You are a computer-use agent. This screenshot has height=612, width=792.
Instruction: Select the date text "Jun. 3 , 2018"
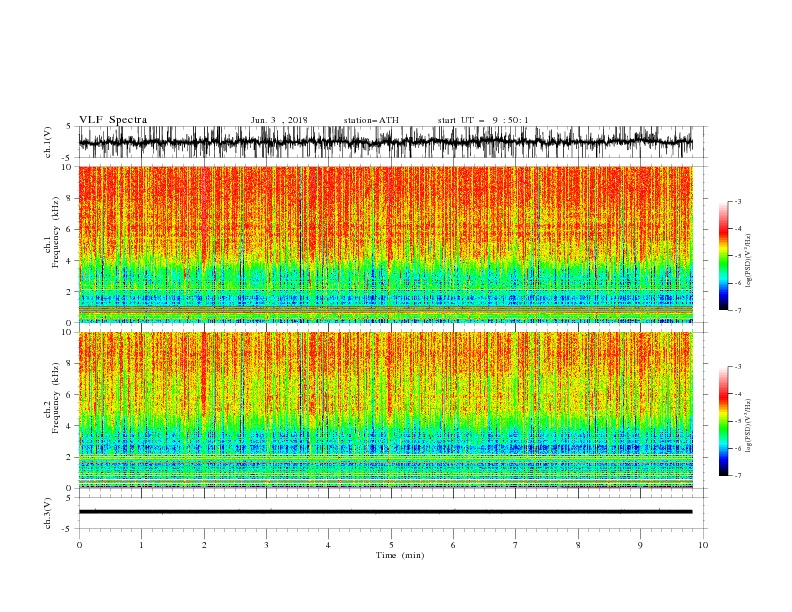tap(279, 120)
